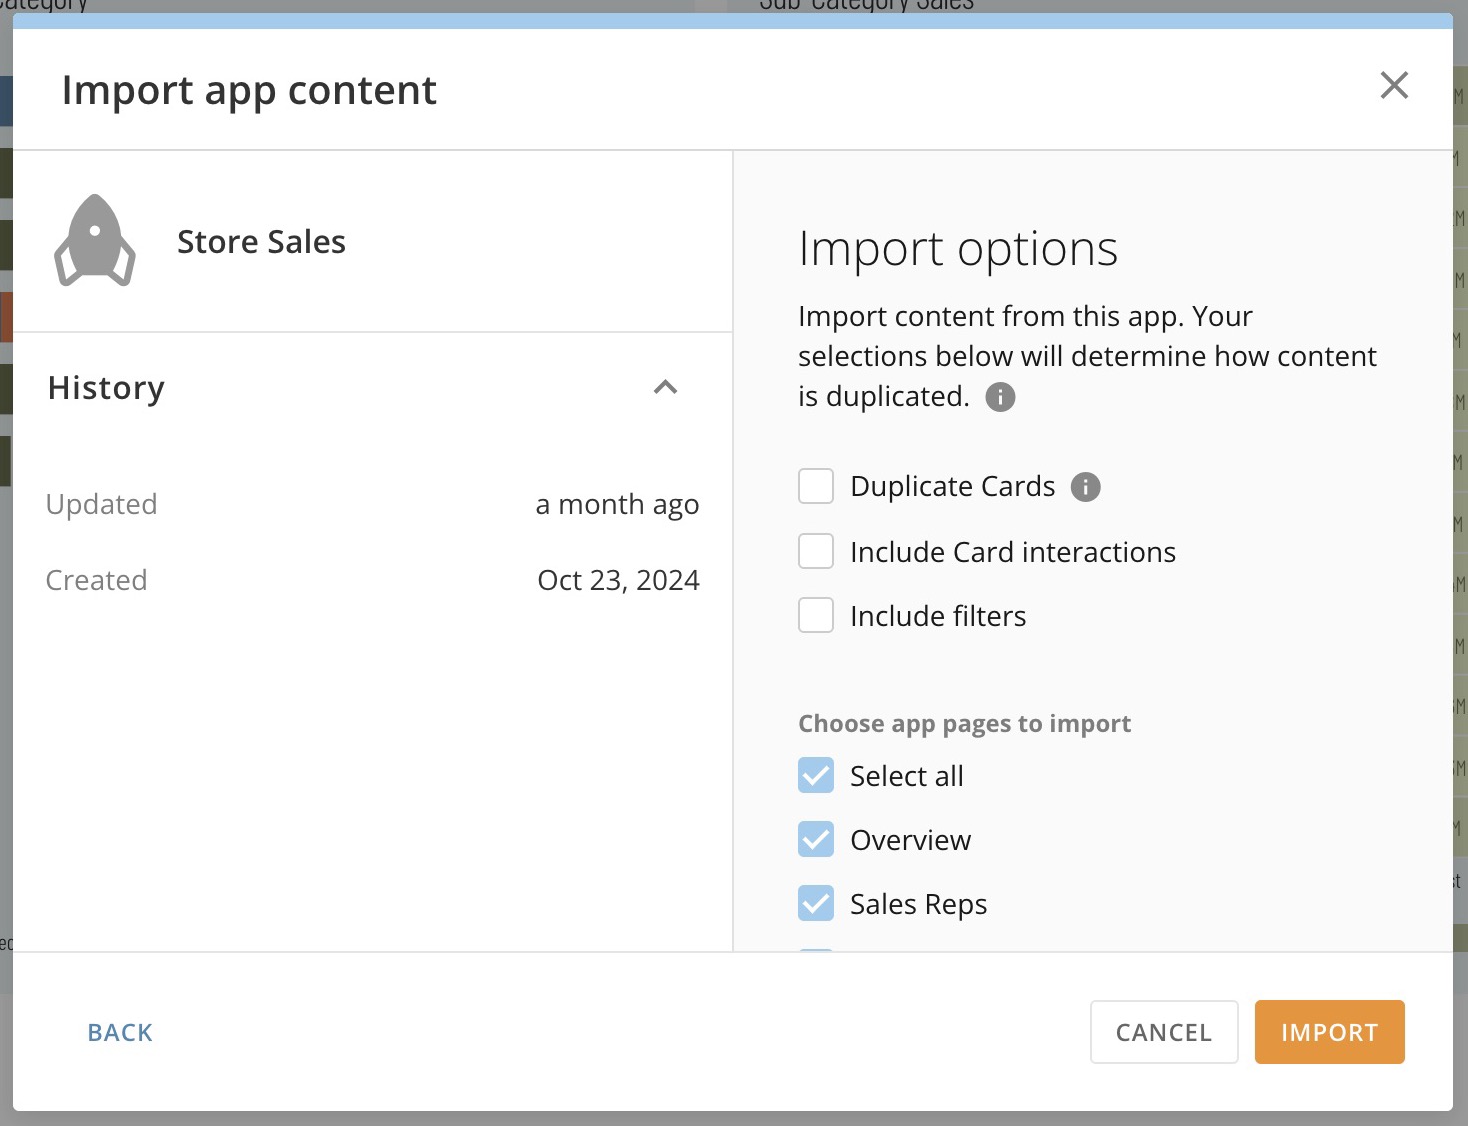Click the Store Sales app name

coord(261,242)
